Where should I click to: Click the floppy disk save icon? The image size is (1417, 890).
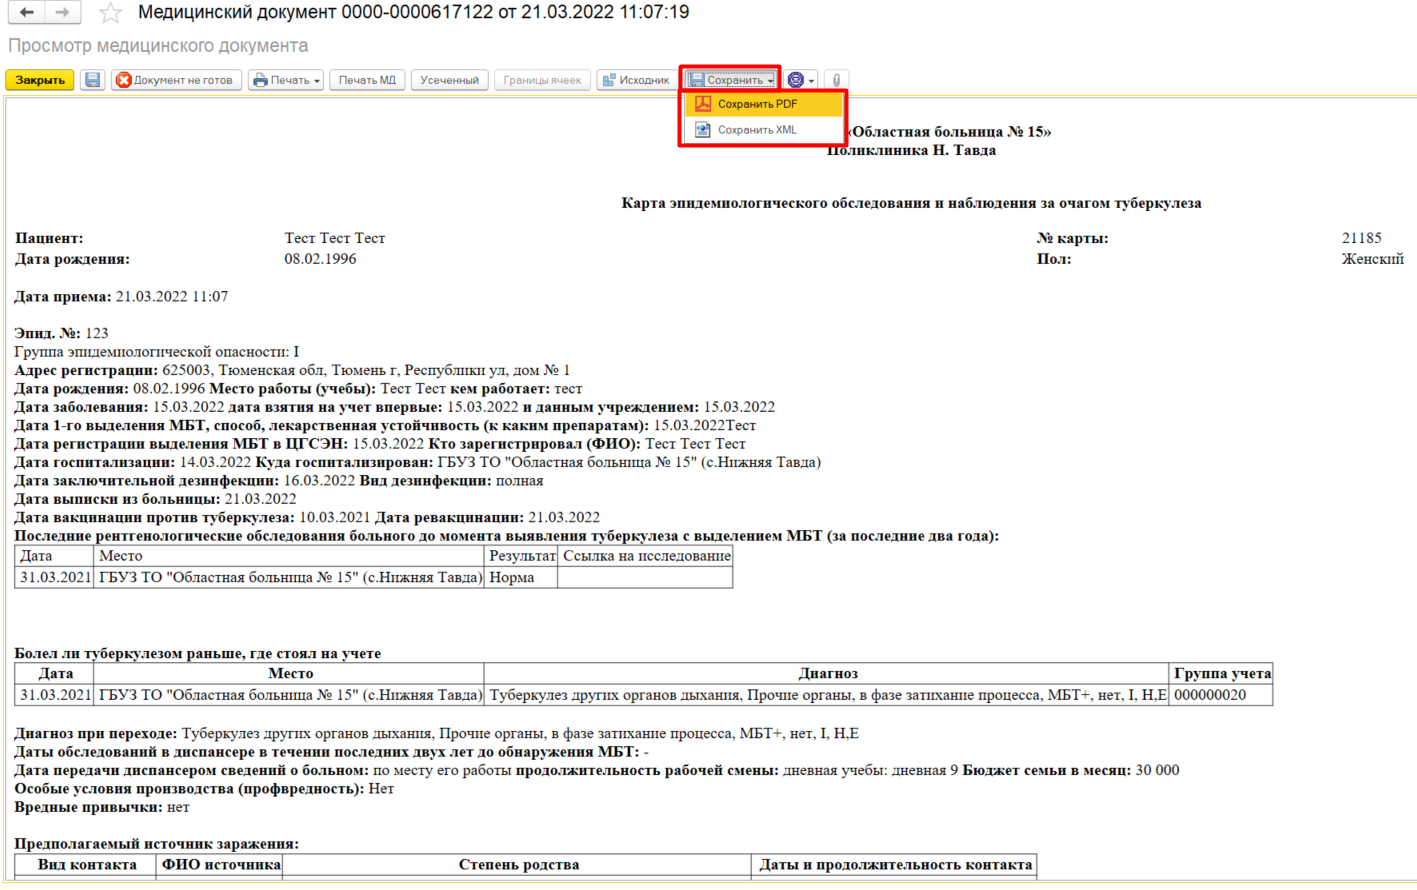click(93, 80)
